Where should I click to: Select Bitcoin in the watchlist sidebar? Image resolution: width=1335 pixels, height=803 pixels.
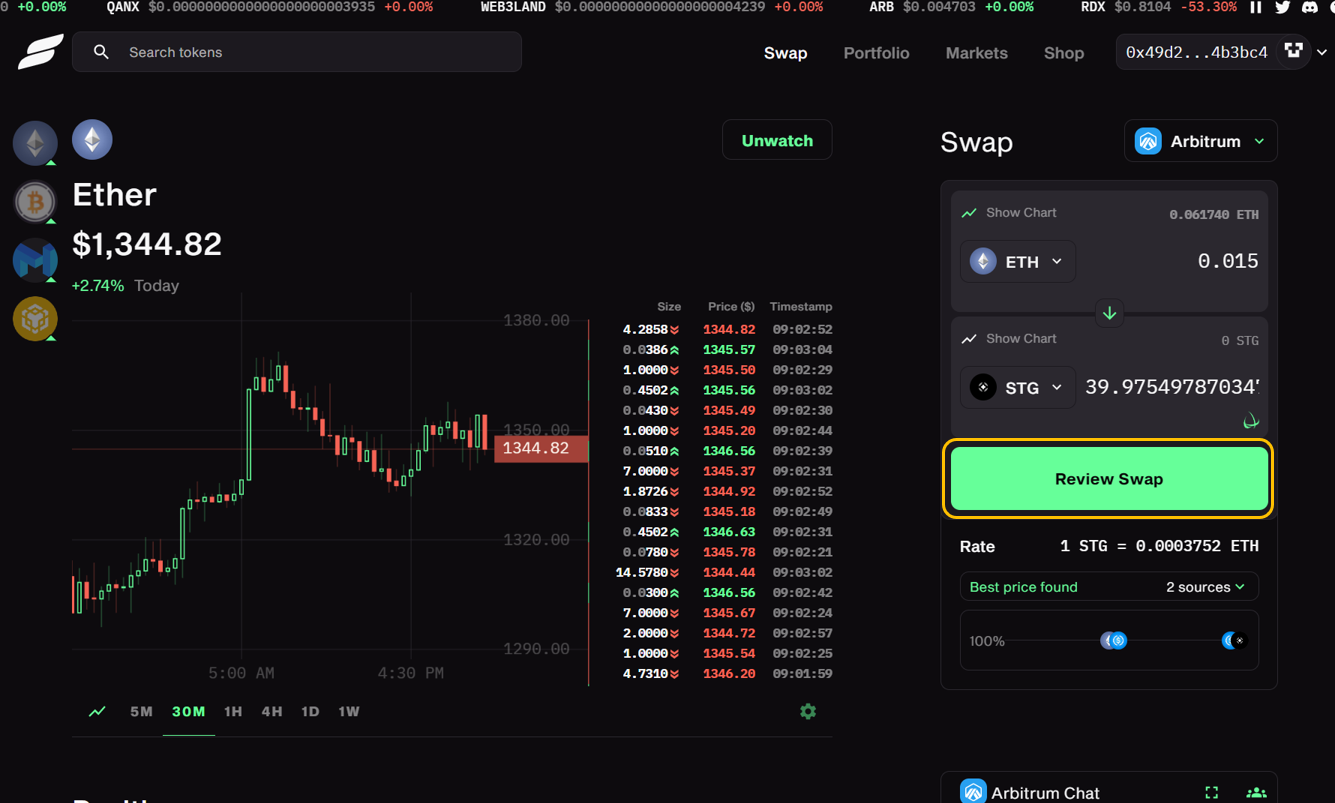(35, 202)
